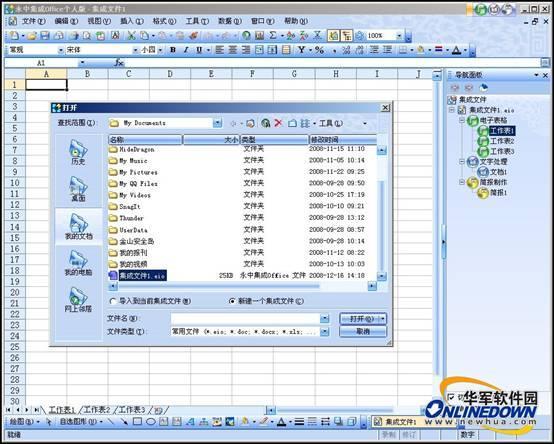Viewport: 554px width, 444px height.
Task: Click in the 文件名 input field
Action: [x=245, y=319]
